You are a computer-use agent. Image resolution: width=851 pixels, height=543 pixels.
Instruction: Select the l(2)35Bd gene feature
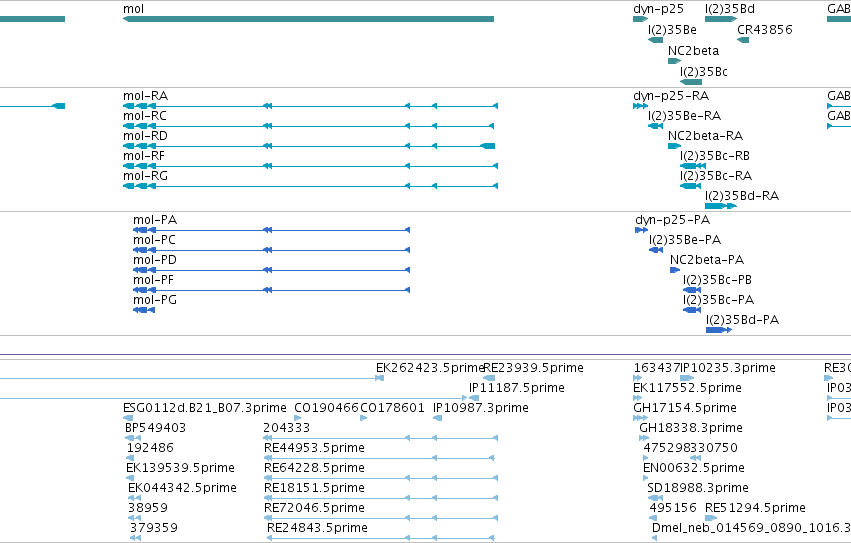[721, 19]
